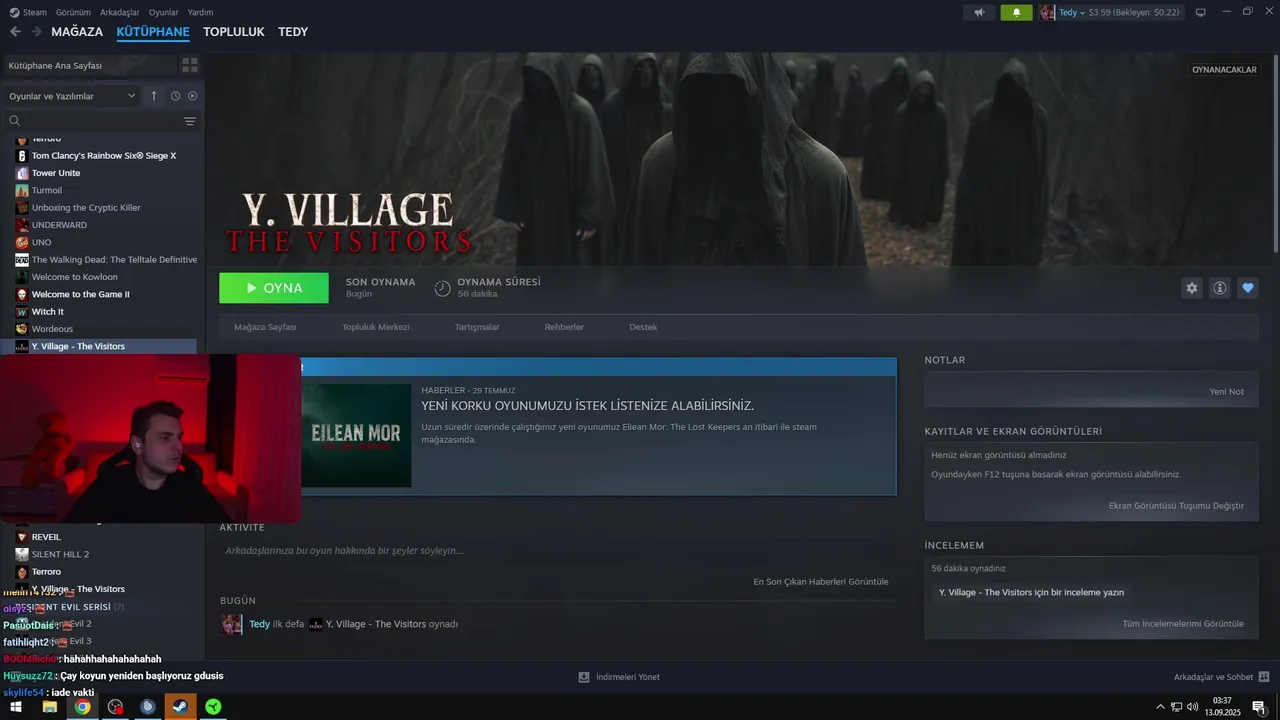Switch to the MAĞAZA tab
The width and height of the screenshot is (1280, 720).
tap(77, 32)
